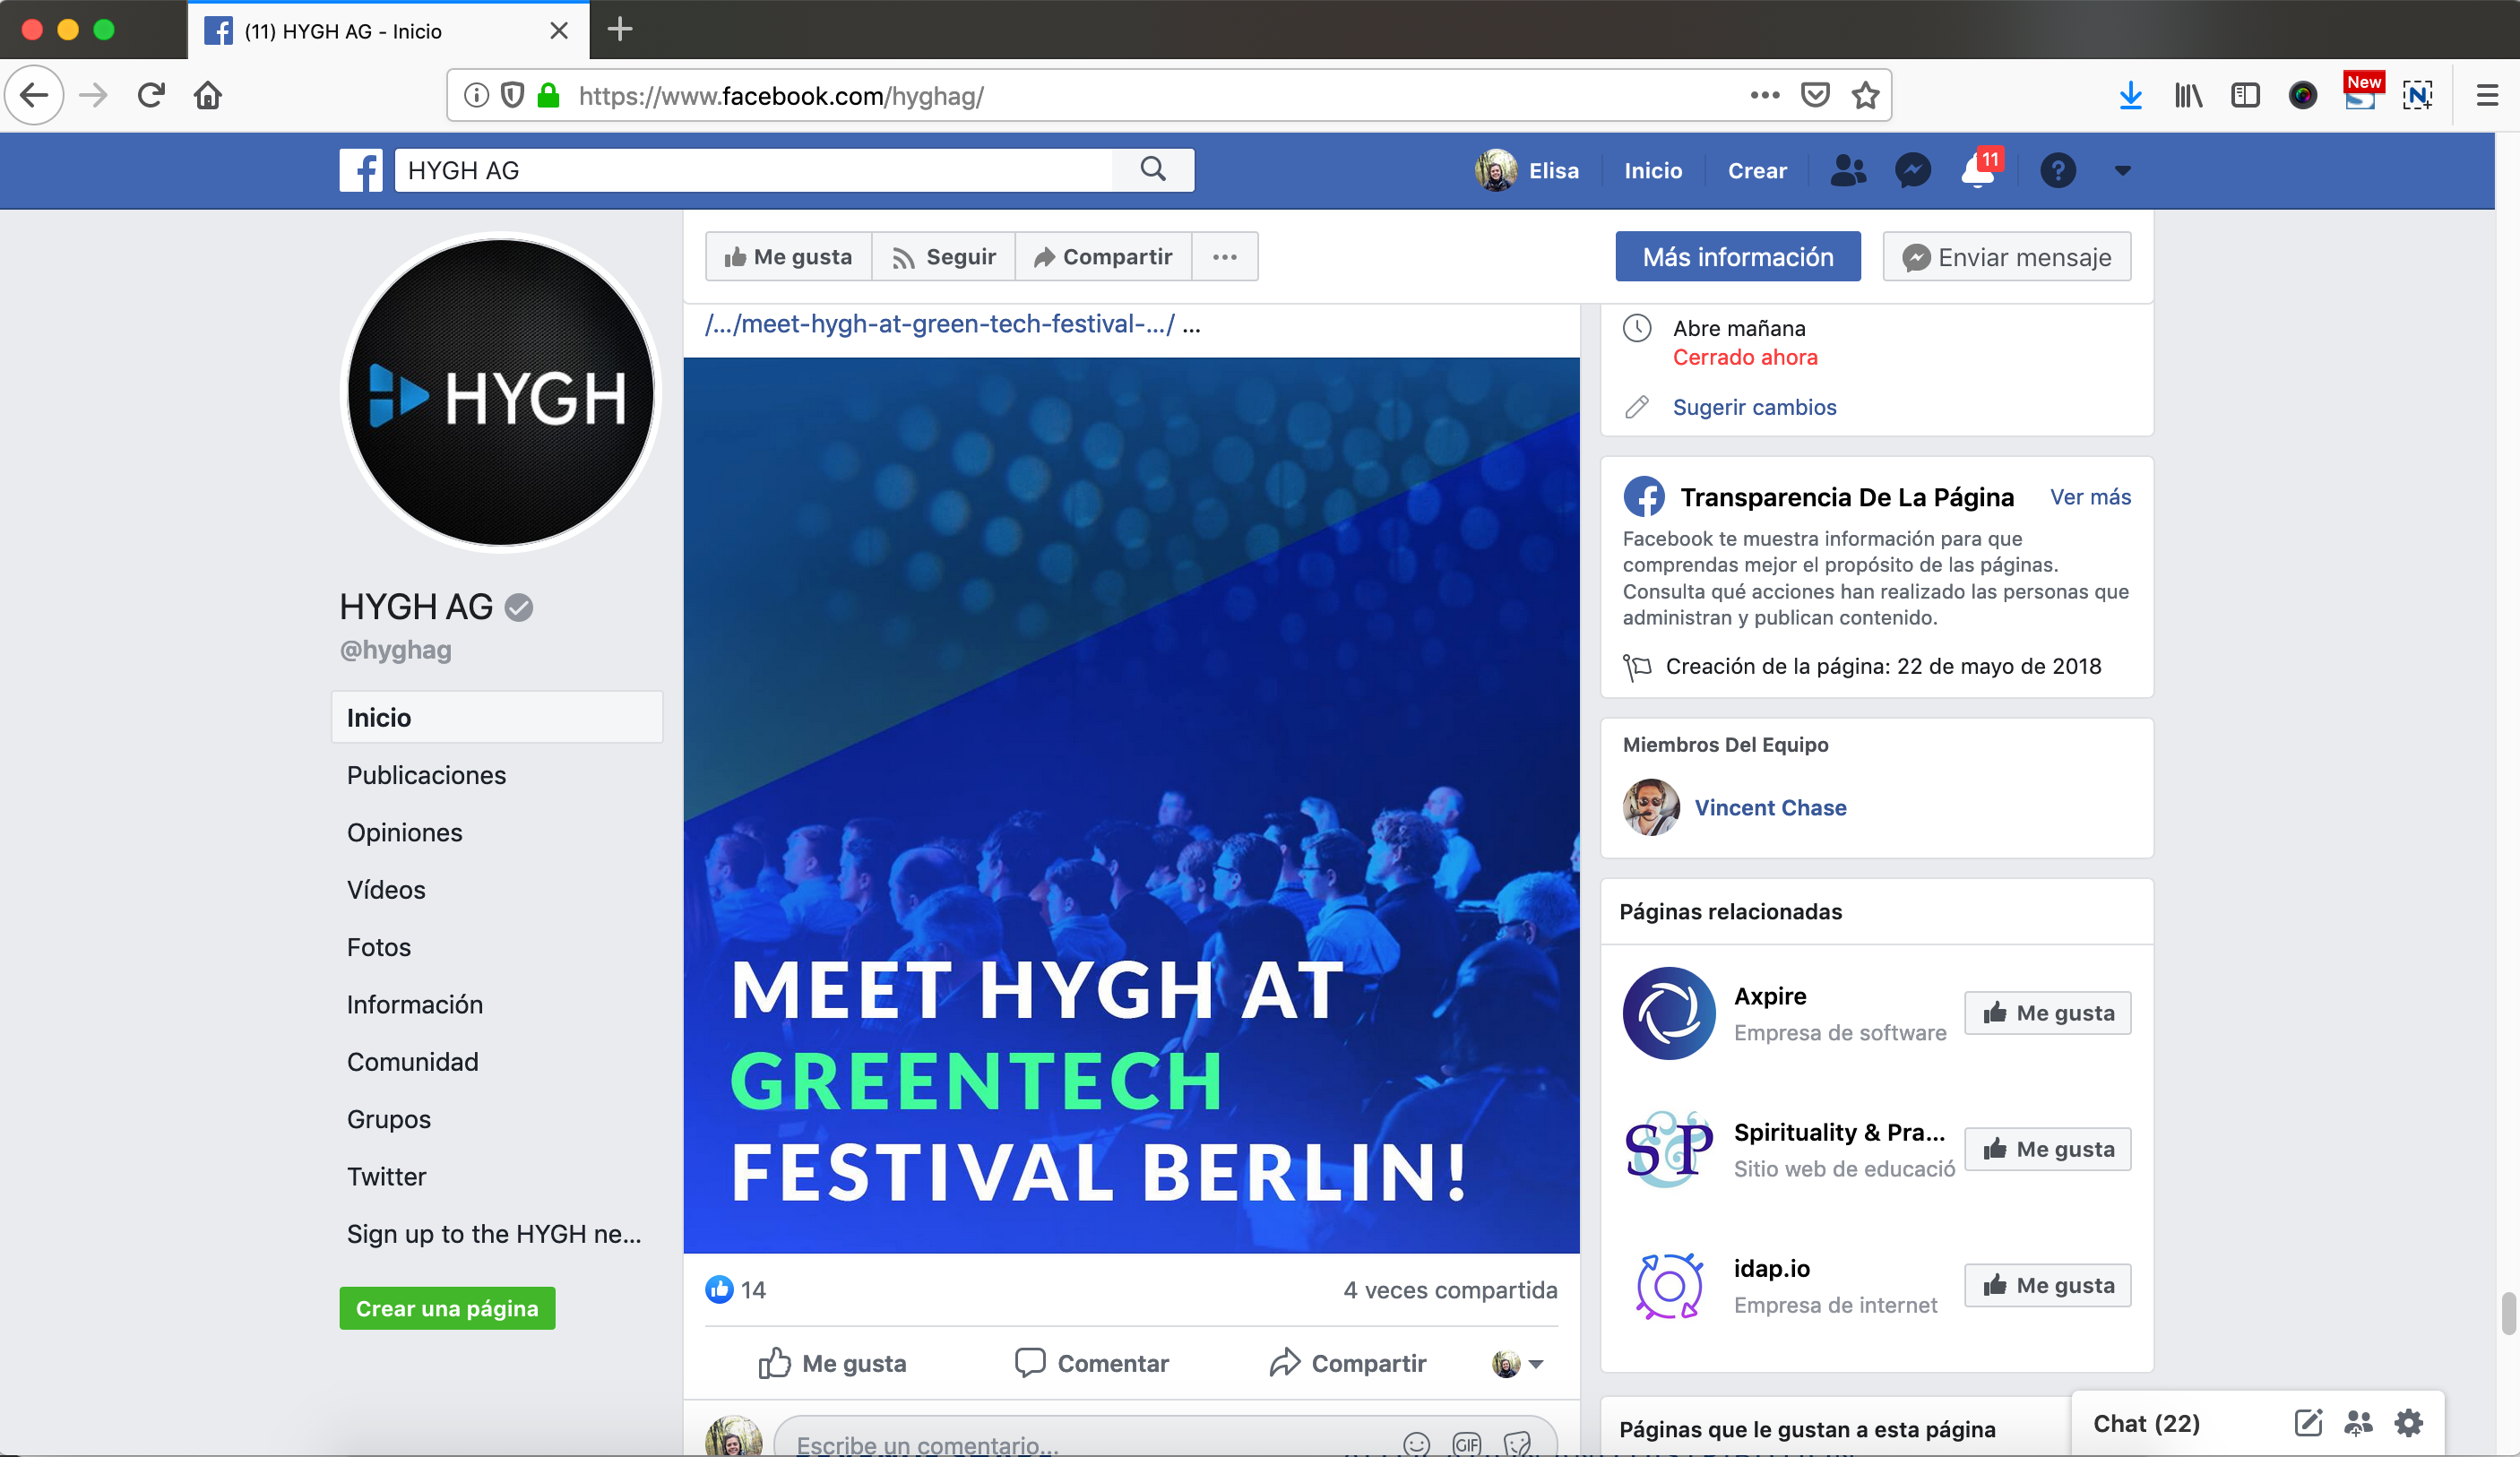The height and width of the screenshot is (1457, 2520).
Task: Open Grupos in the page sidebar
Action: [x=389, y=1119]
